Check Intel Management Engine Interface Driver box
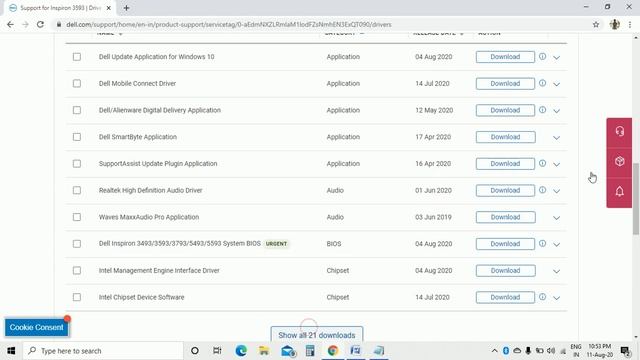This screenshot has width=640, height=360. click(77, 271)
